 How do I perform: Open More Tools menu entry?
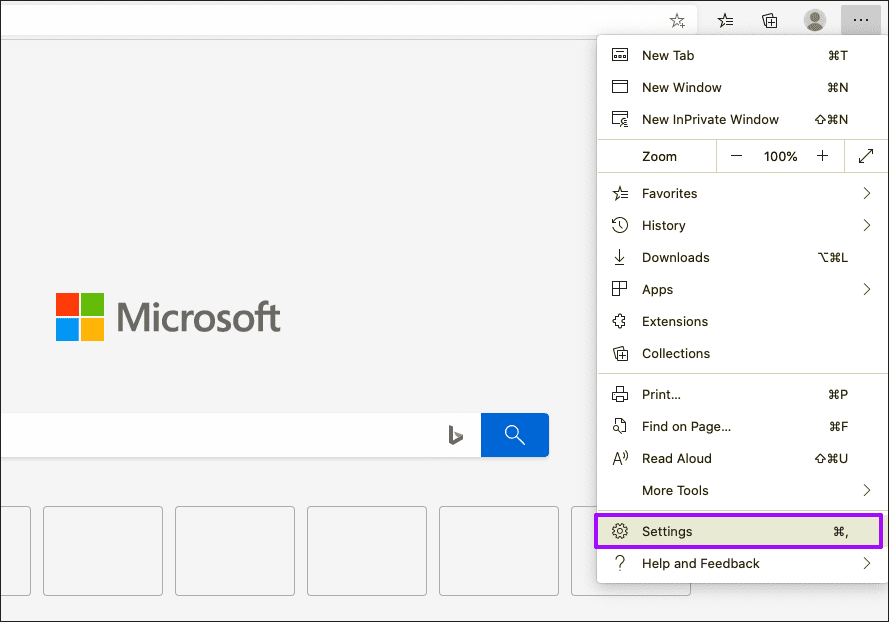tap(742, 490)
